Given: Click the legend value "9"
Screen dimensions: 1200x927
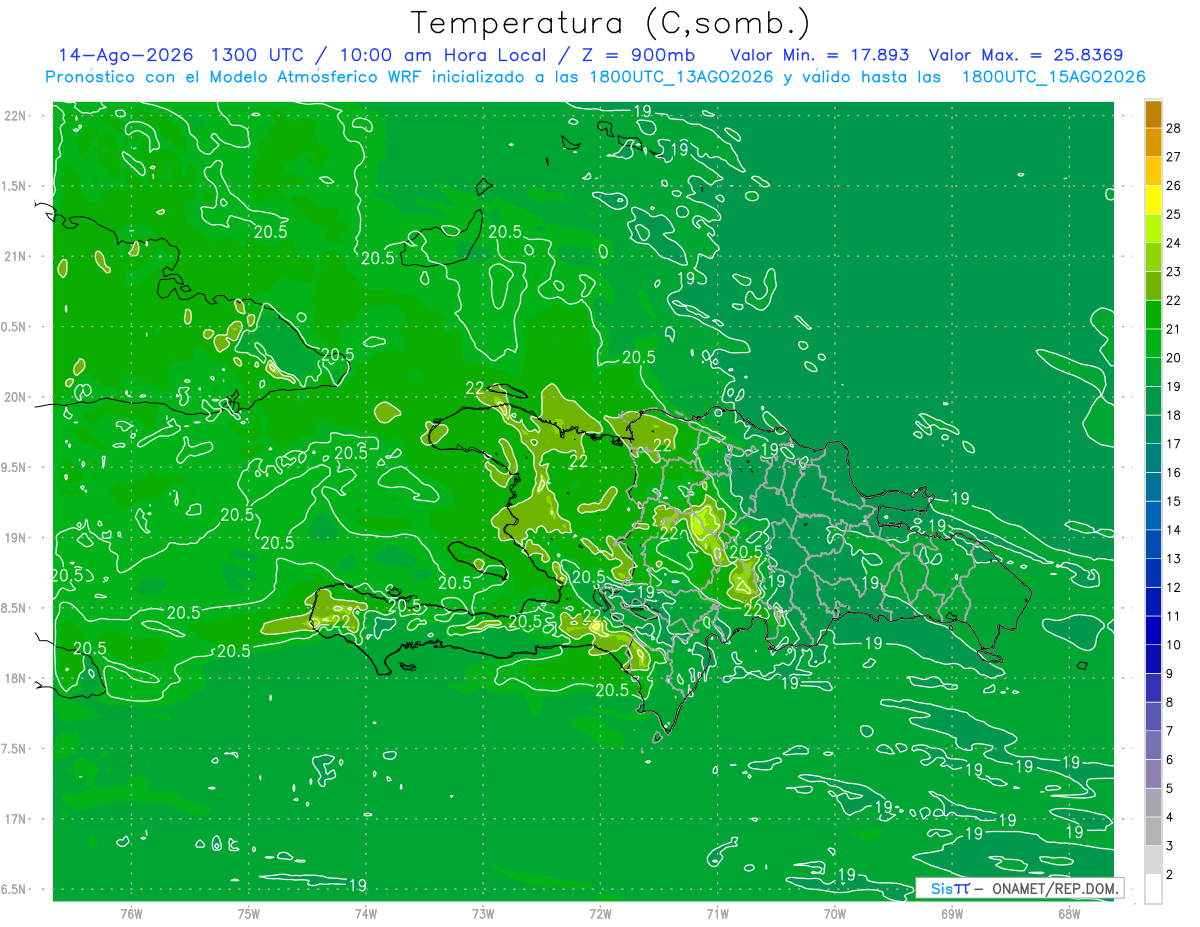Looking at the screenshot, I should (1170, 673).
